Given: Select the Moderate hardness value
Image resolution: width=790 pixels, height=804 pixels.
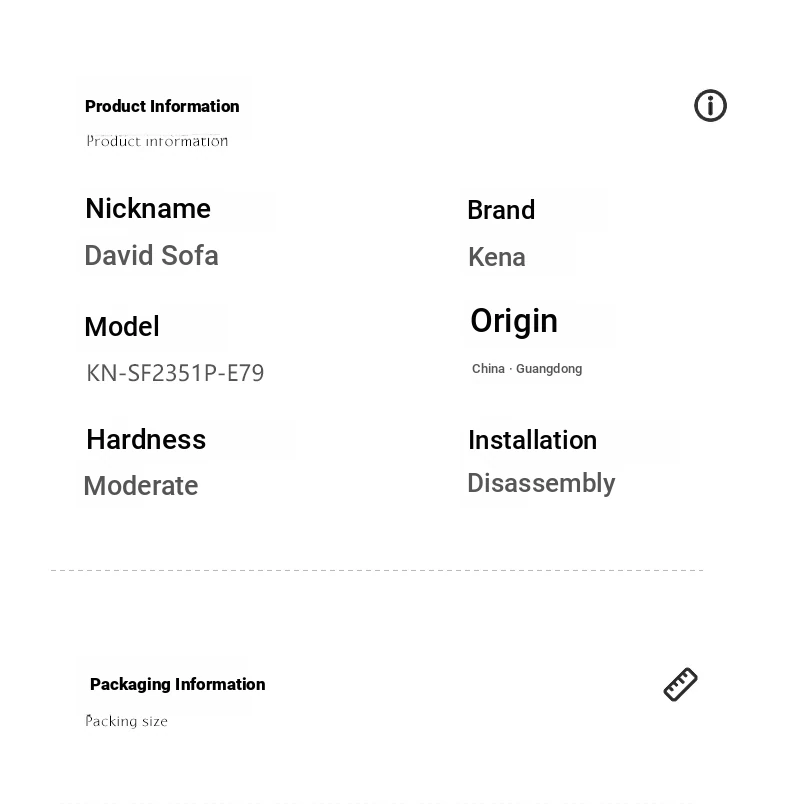Looking at the screenshot, I should (x=140, y=486).
